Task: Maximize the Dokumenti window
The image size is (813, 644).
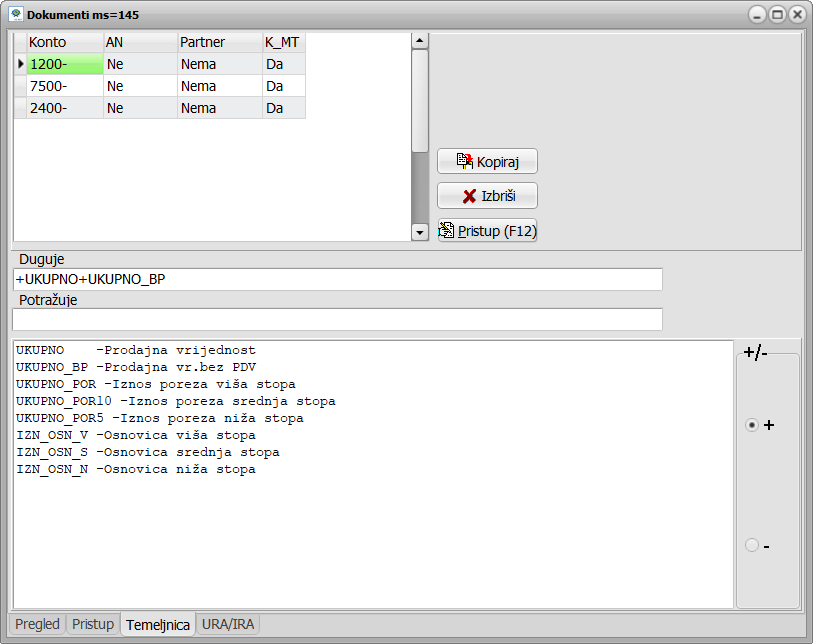Action: [777, 14]
